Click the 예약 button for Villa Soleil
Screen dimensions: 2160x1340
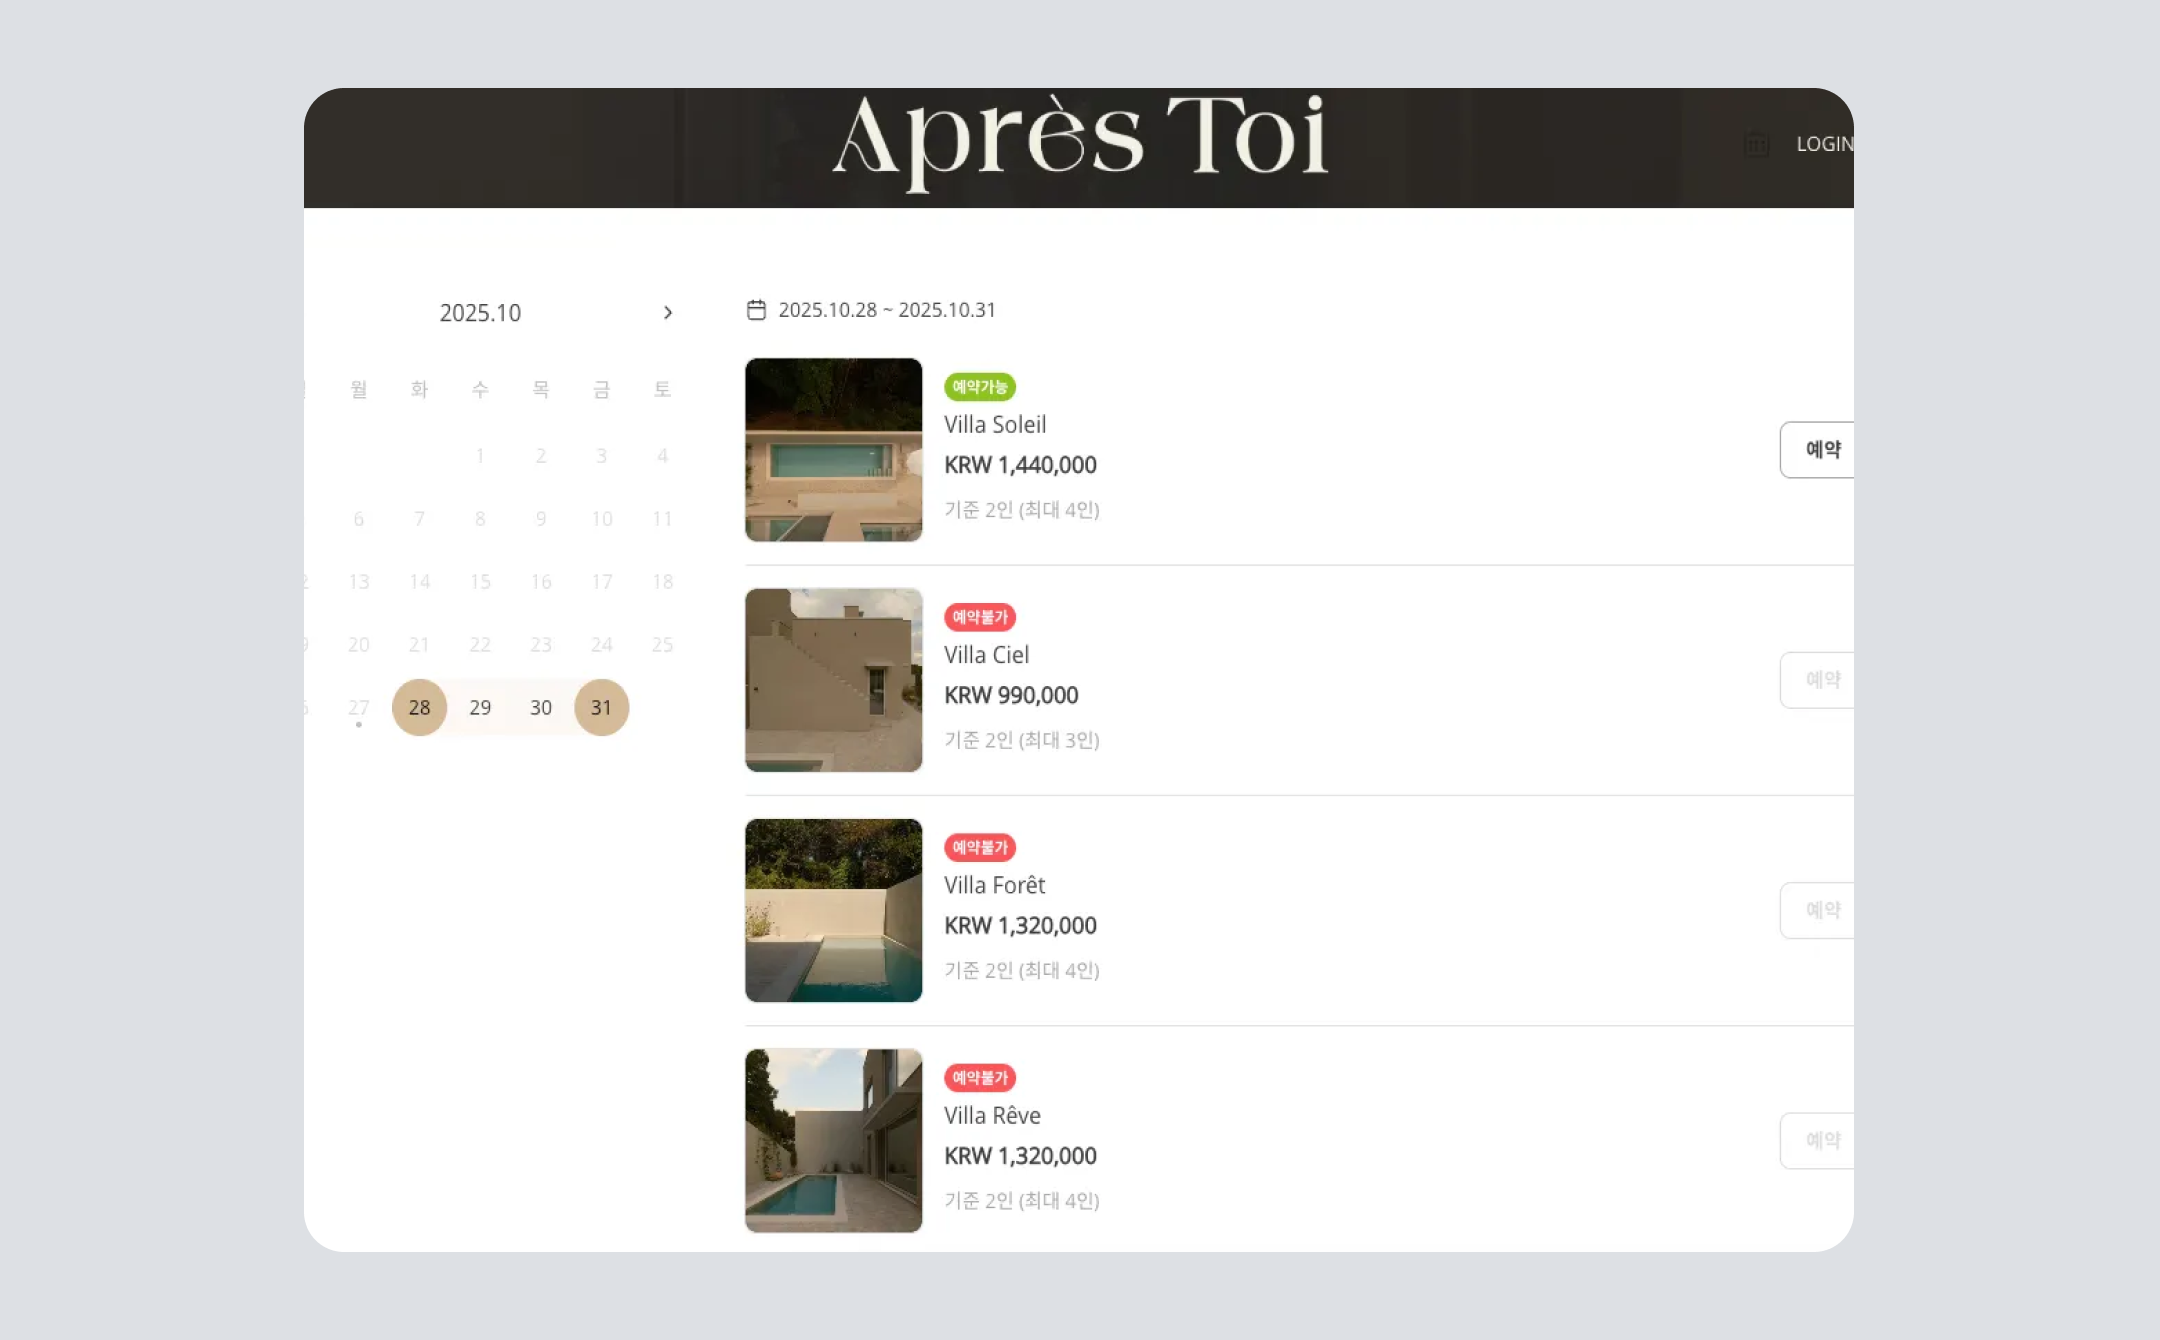coord(1817,450)
